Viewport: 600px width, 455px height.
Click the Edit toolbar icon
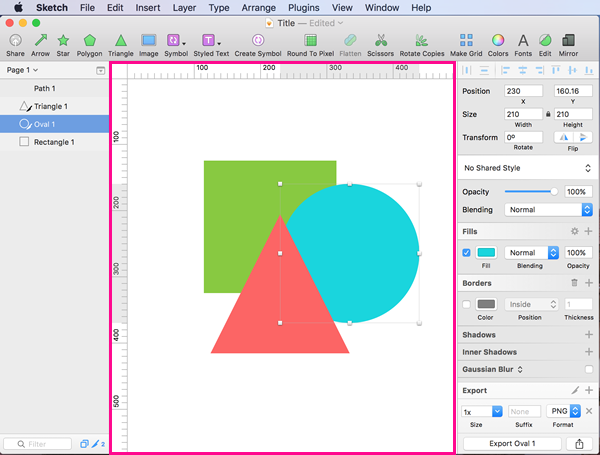tap(545, 41)
